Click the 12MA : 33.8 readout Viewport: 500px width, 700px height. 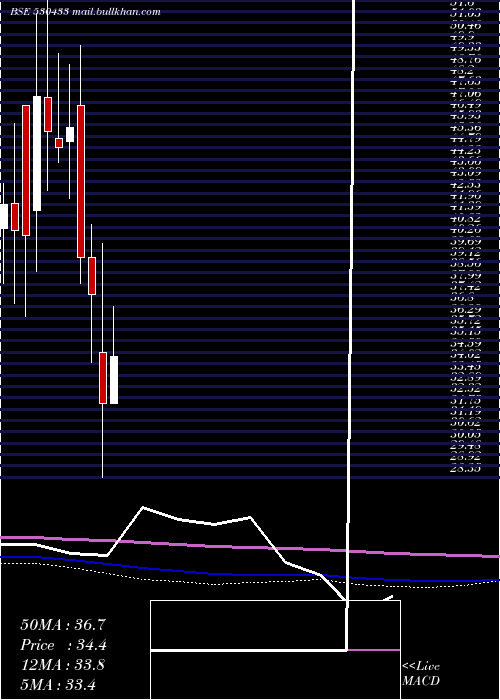(x=63, y=665)
